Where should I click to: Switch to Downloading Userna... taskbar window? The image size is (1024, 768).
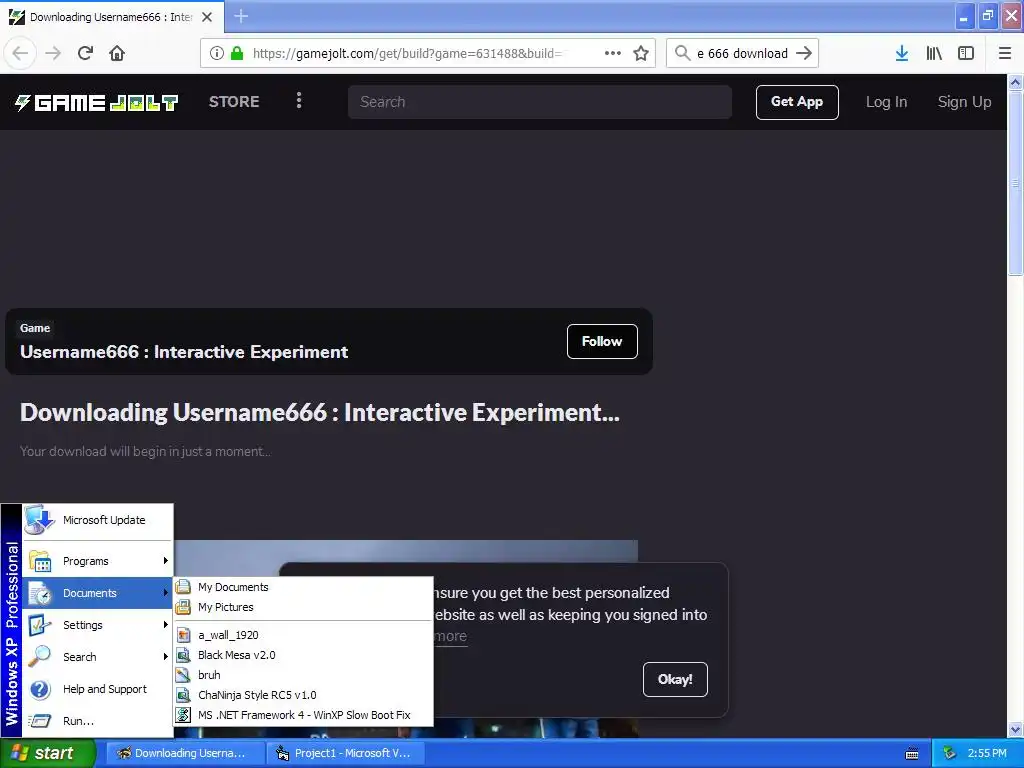pos(185,753)
